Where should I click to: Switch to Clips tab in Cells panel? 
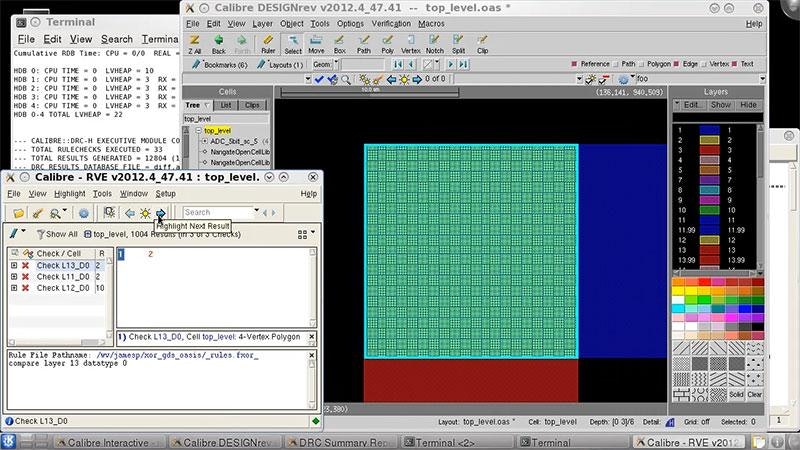click(252, 105)
